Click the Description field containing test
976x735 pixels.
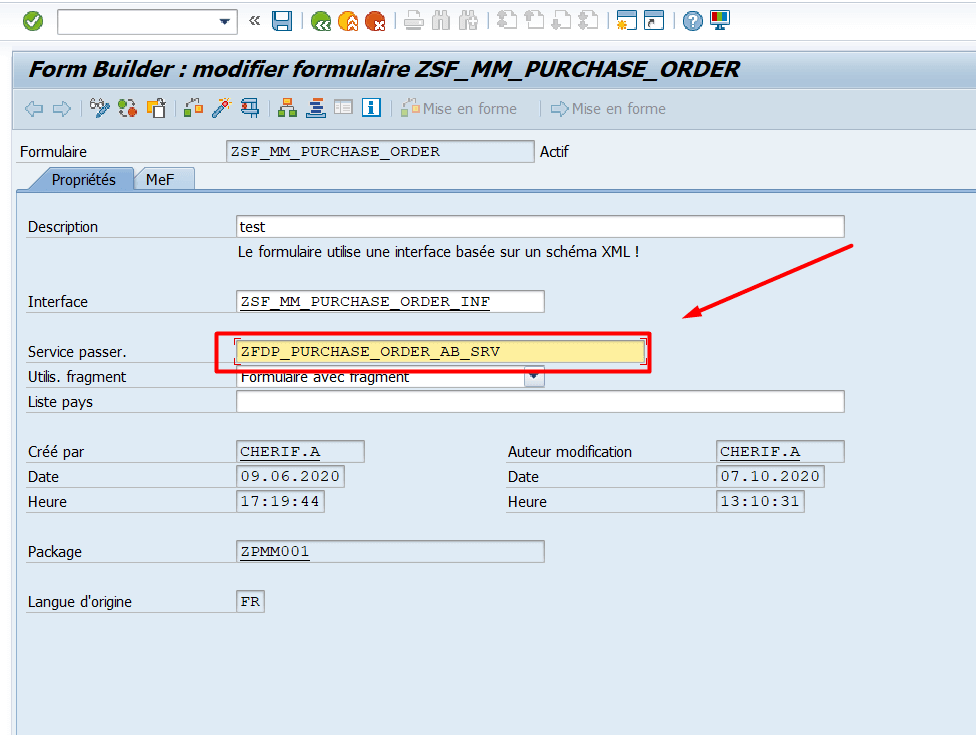pos(540,227)
